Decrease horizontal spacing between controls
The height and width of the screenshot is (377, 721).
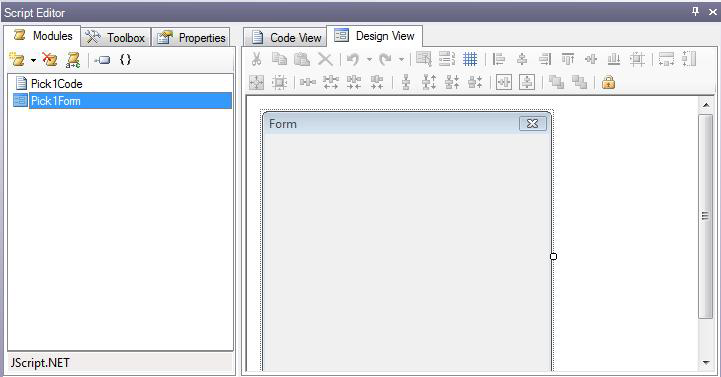coord(354,83)
